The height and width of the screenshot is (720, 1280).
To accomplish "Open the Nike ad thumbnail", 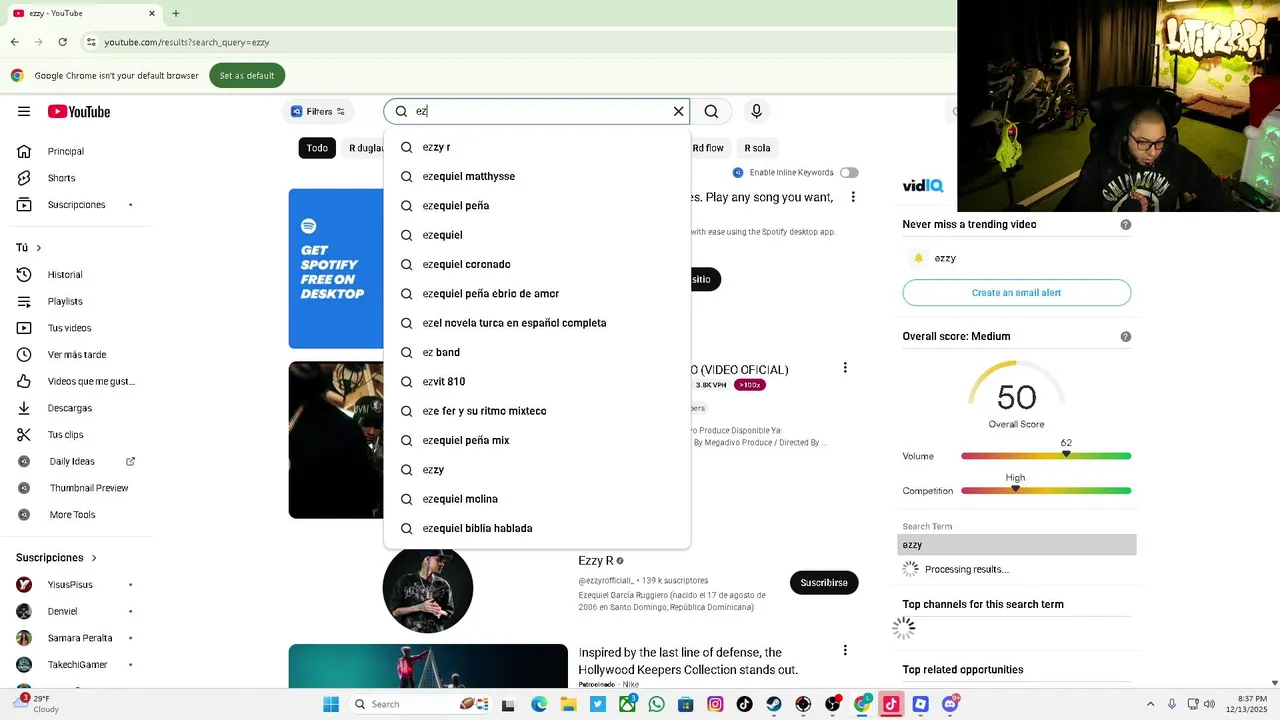I will pyautogui.click(x=428, y=666).
